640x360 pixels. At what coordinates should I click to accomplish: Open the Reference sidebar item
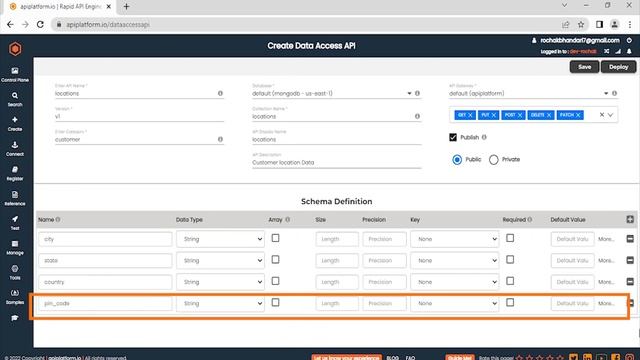[15, 198]
